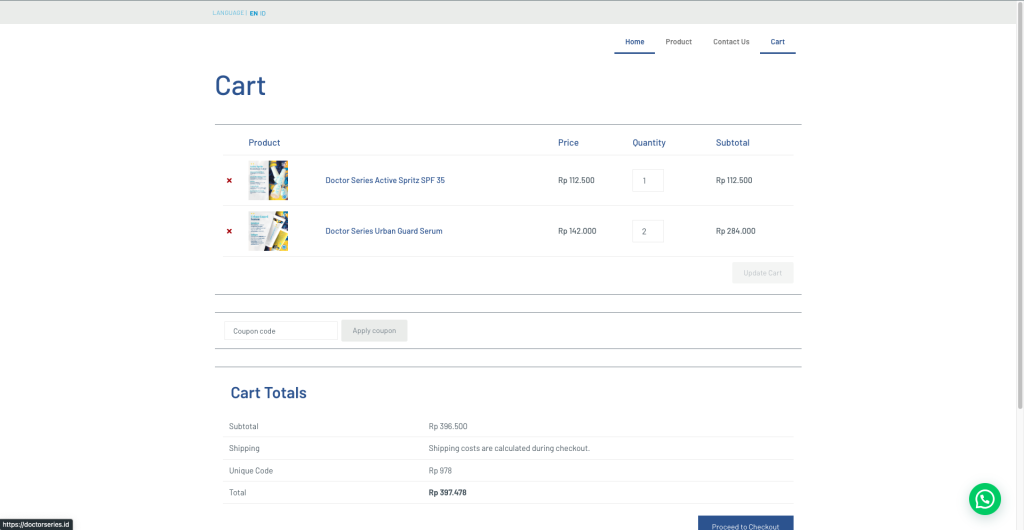Click the Shipping row label

(x=244, y=448)
